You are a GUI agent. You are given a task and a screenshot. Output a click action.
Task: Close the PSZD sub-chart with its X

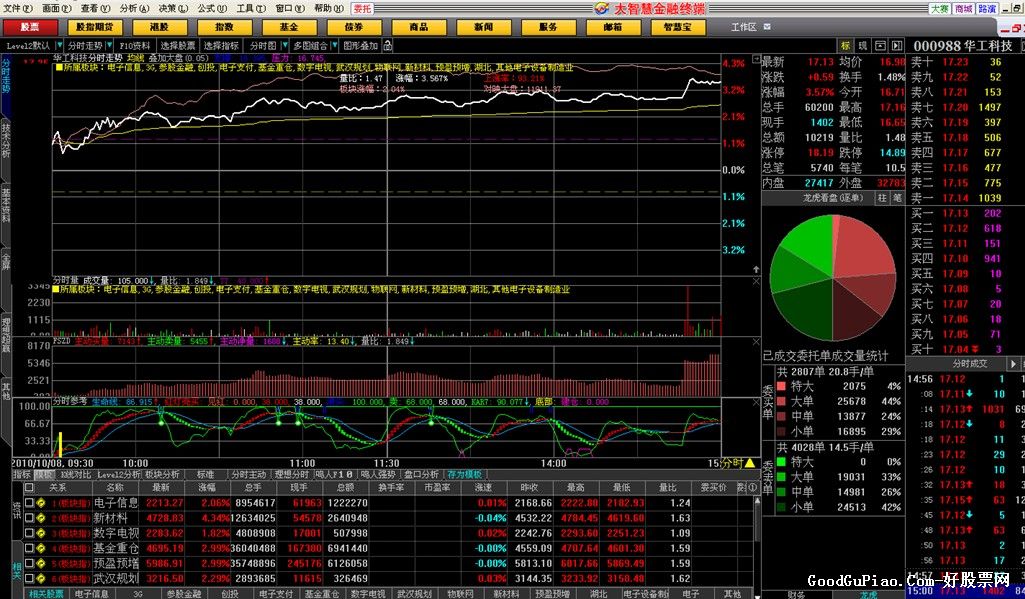pos(756,341)
